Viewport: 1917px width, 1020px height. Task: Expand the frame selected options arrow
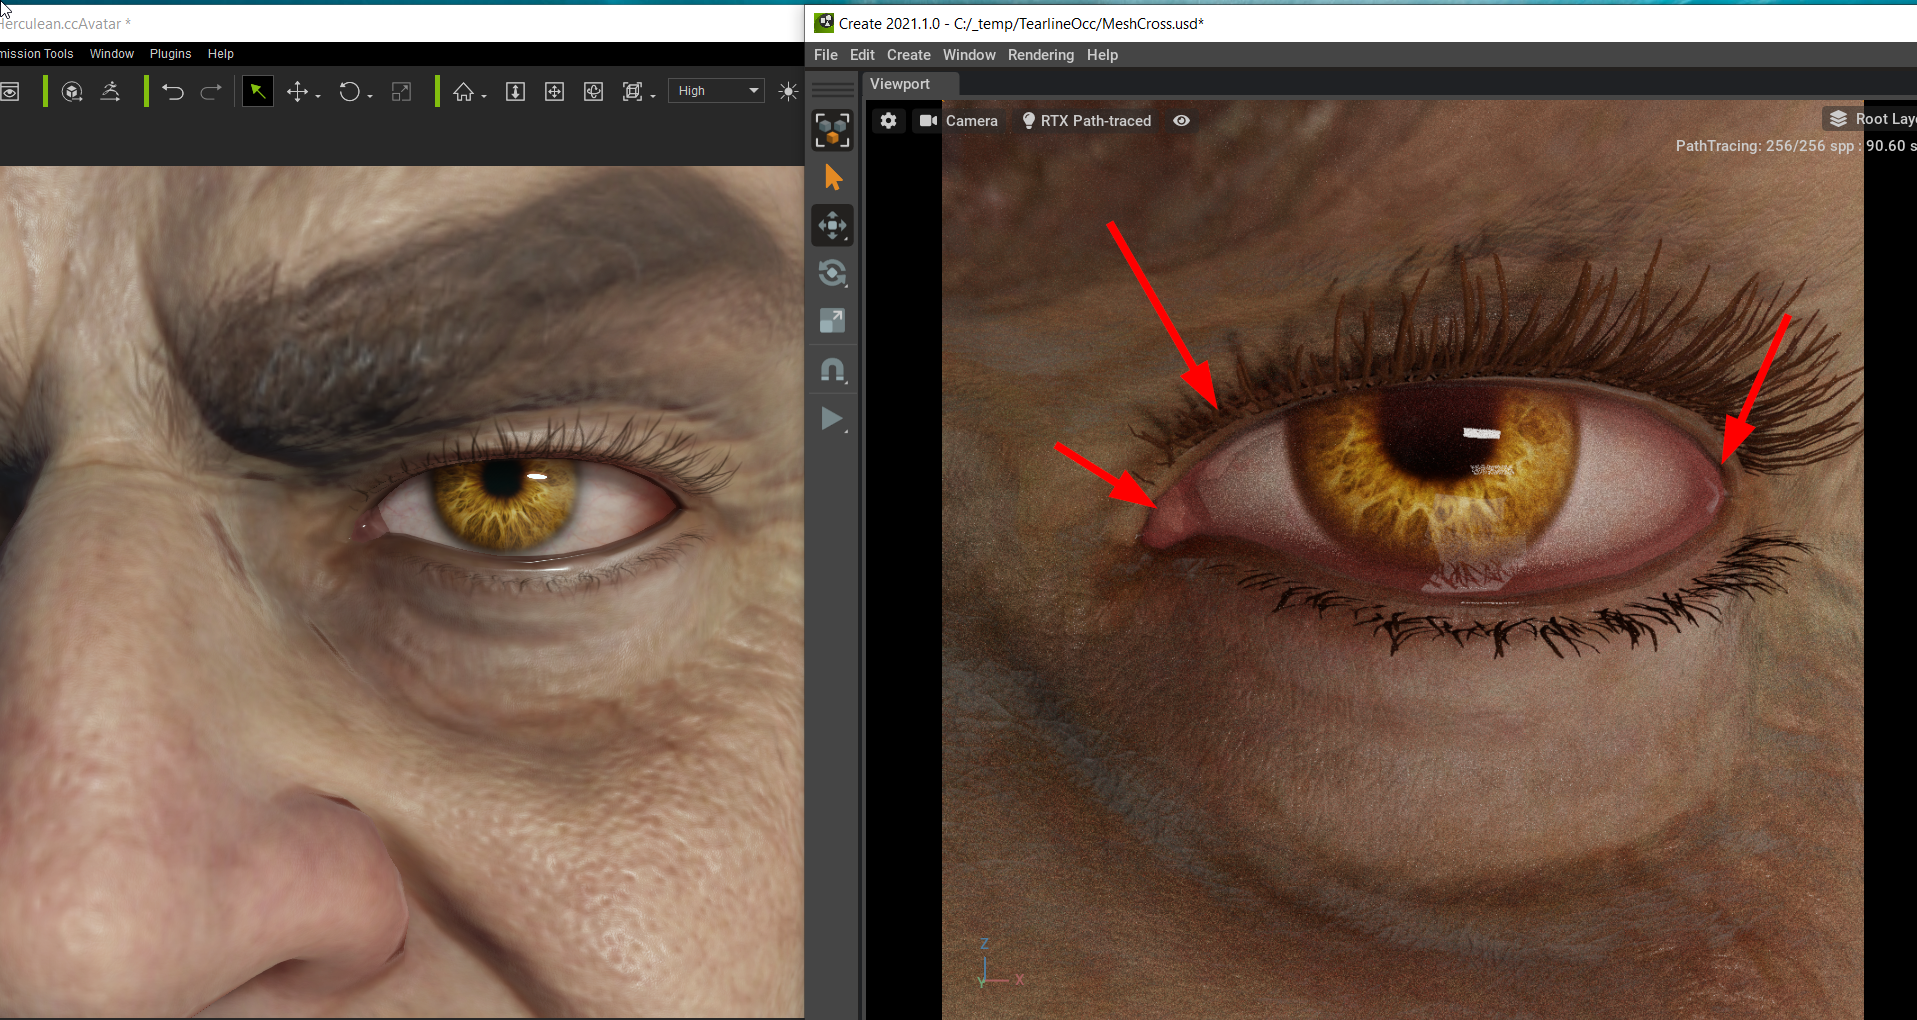[653, 96]
